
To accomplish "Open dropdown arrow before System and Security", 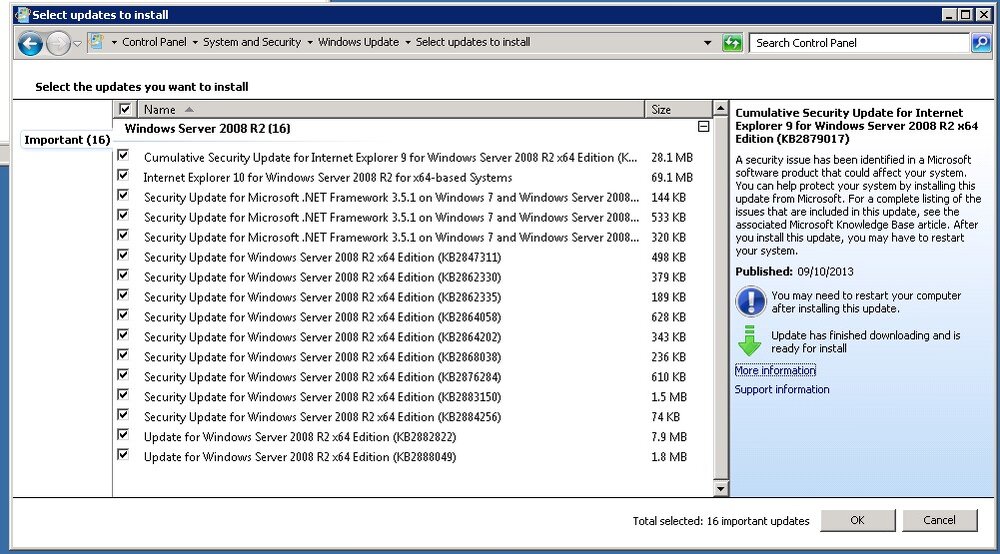I will tap(195, 43).
